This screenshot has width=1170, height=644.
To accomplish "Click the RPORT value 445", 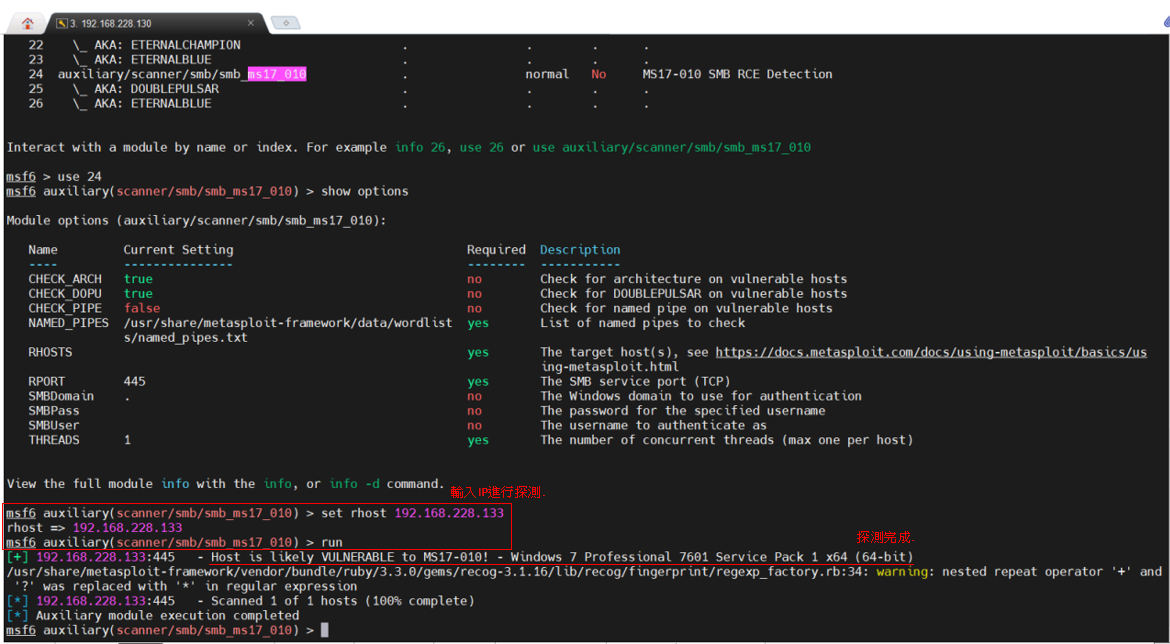I will pos(134,381).
